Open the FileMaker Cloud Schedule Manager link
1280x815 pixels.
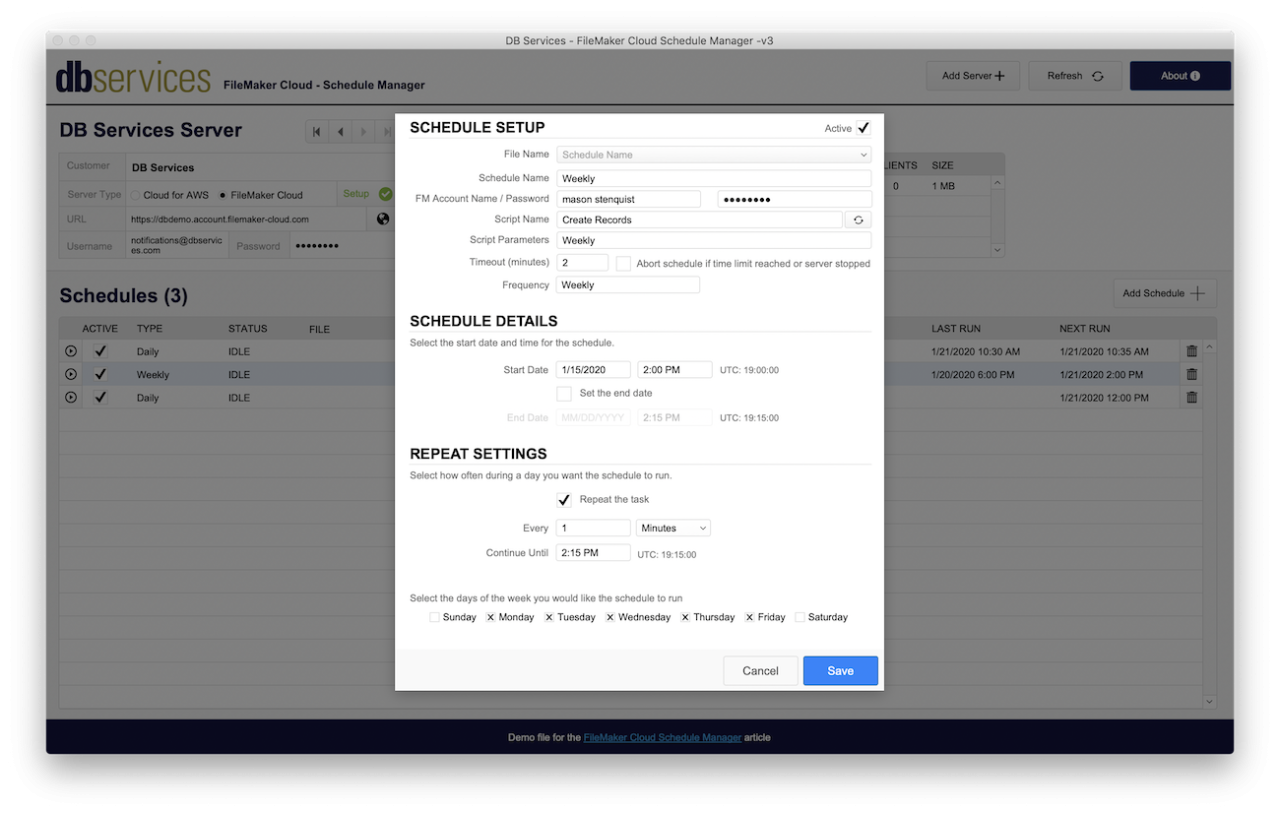click(662, 738)
